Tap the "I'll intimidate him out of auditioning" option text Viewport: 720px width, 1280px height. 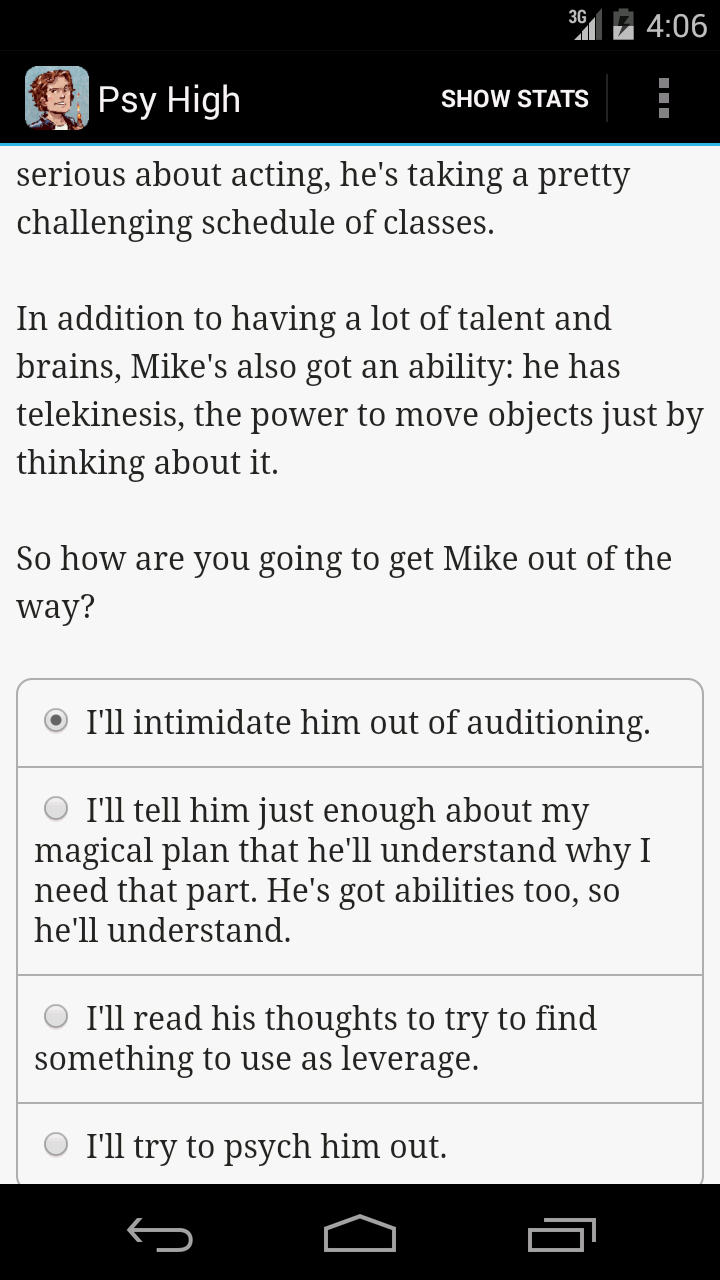pos(368,722)
